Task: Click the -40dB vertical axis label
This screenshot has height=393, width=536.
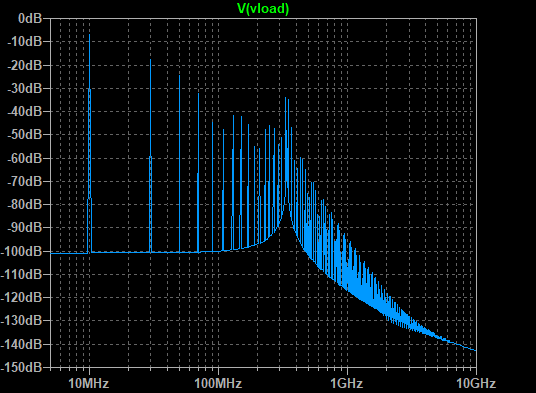Action: pyautogui.click(x=25, y=111)
